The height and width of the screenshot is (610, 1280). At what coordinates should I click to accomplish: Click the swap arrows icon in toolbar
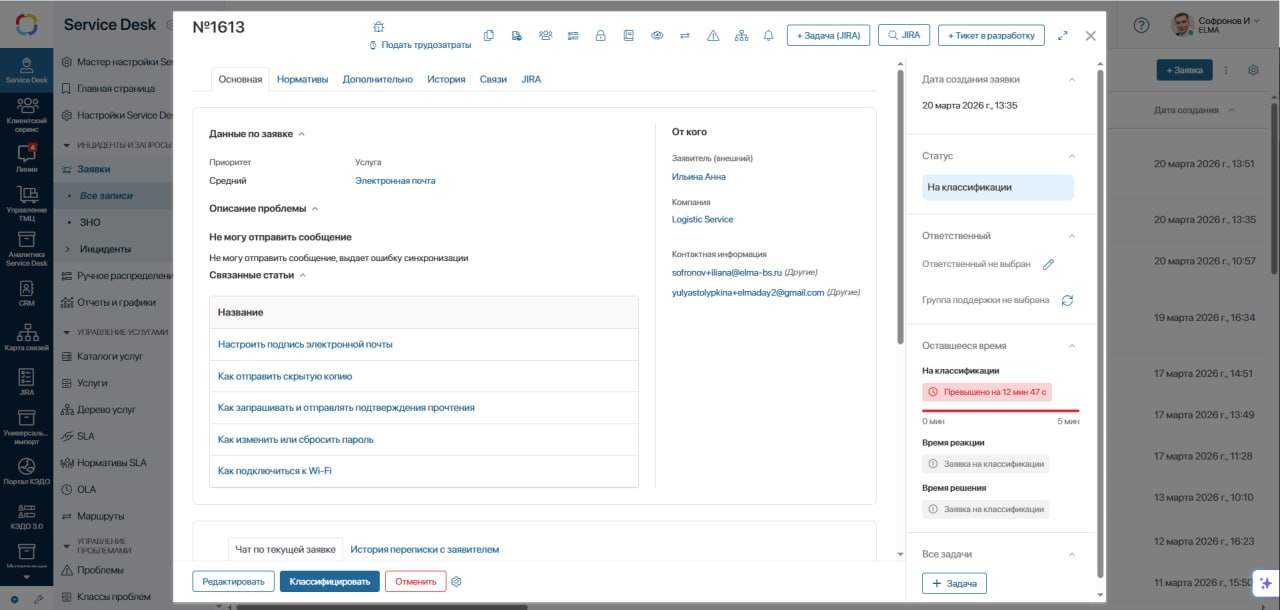coord(685,35)
